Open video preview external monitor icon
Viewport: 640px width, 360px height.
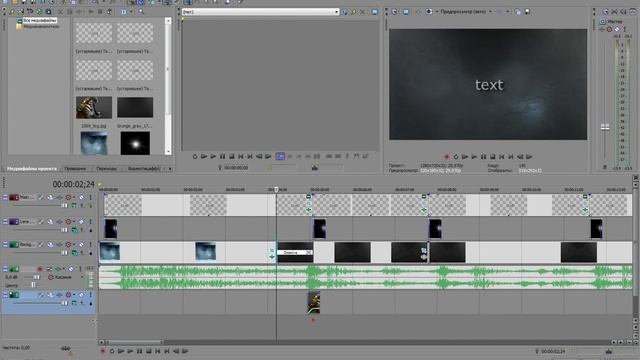coord(406,12)
